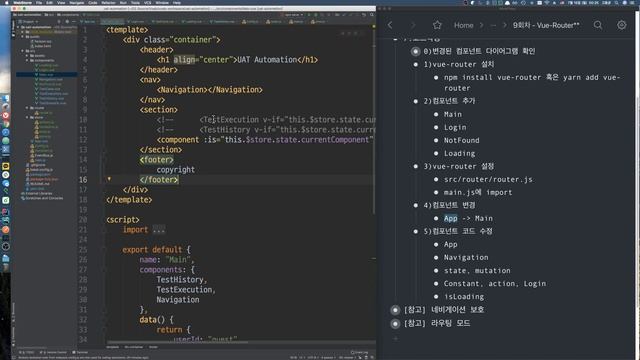Click the bullet of 4)컴포넌트 변경
640x360 pixels.
416,205
